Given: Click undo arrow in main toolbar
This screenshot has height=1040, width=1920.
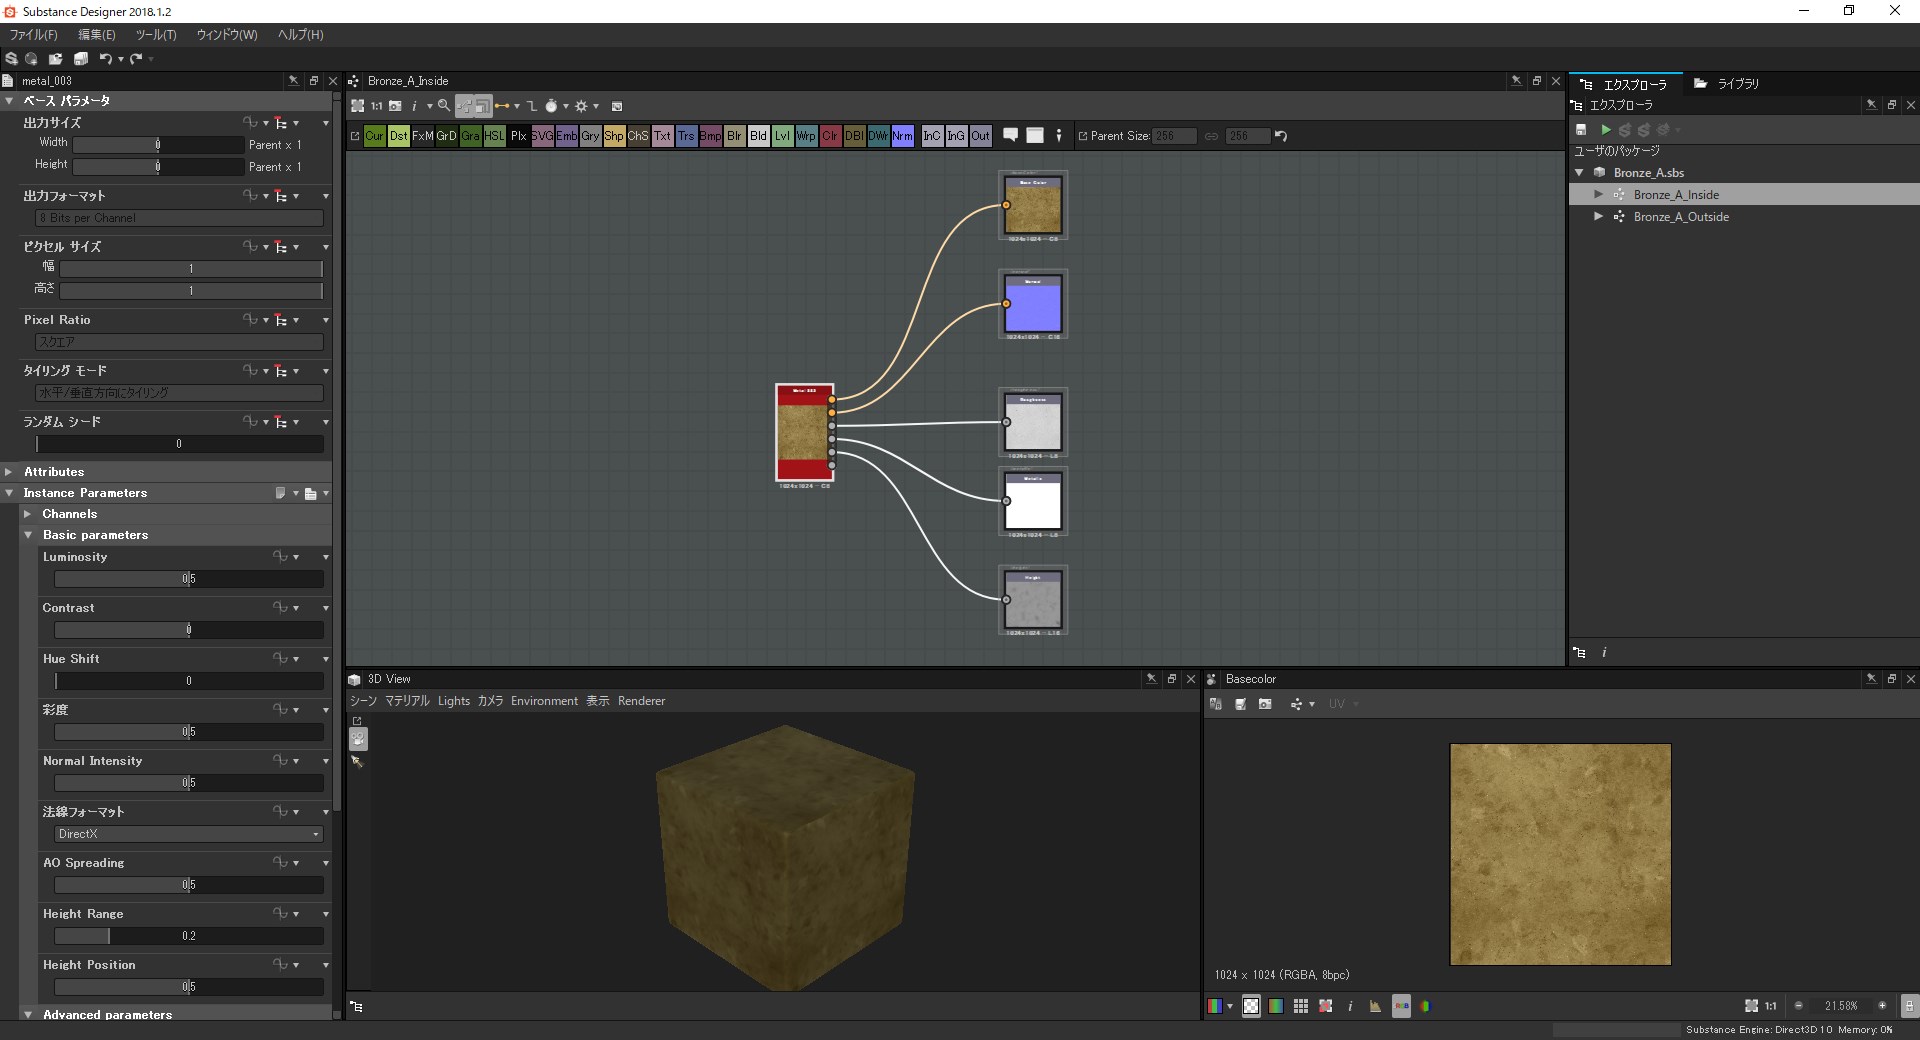Looking at the screenshot, I should [x=105, y=59].
